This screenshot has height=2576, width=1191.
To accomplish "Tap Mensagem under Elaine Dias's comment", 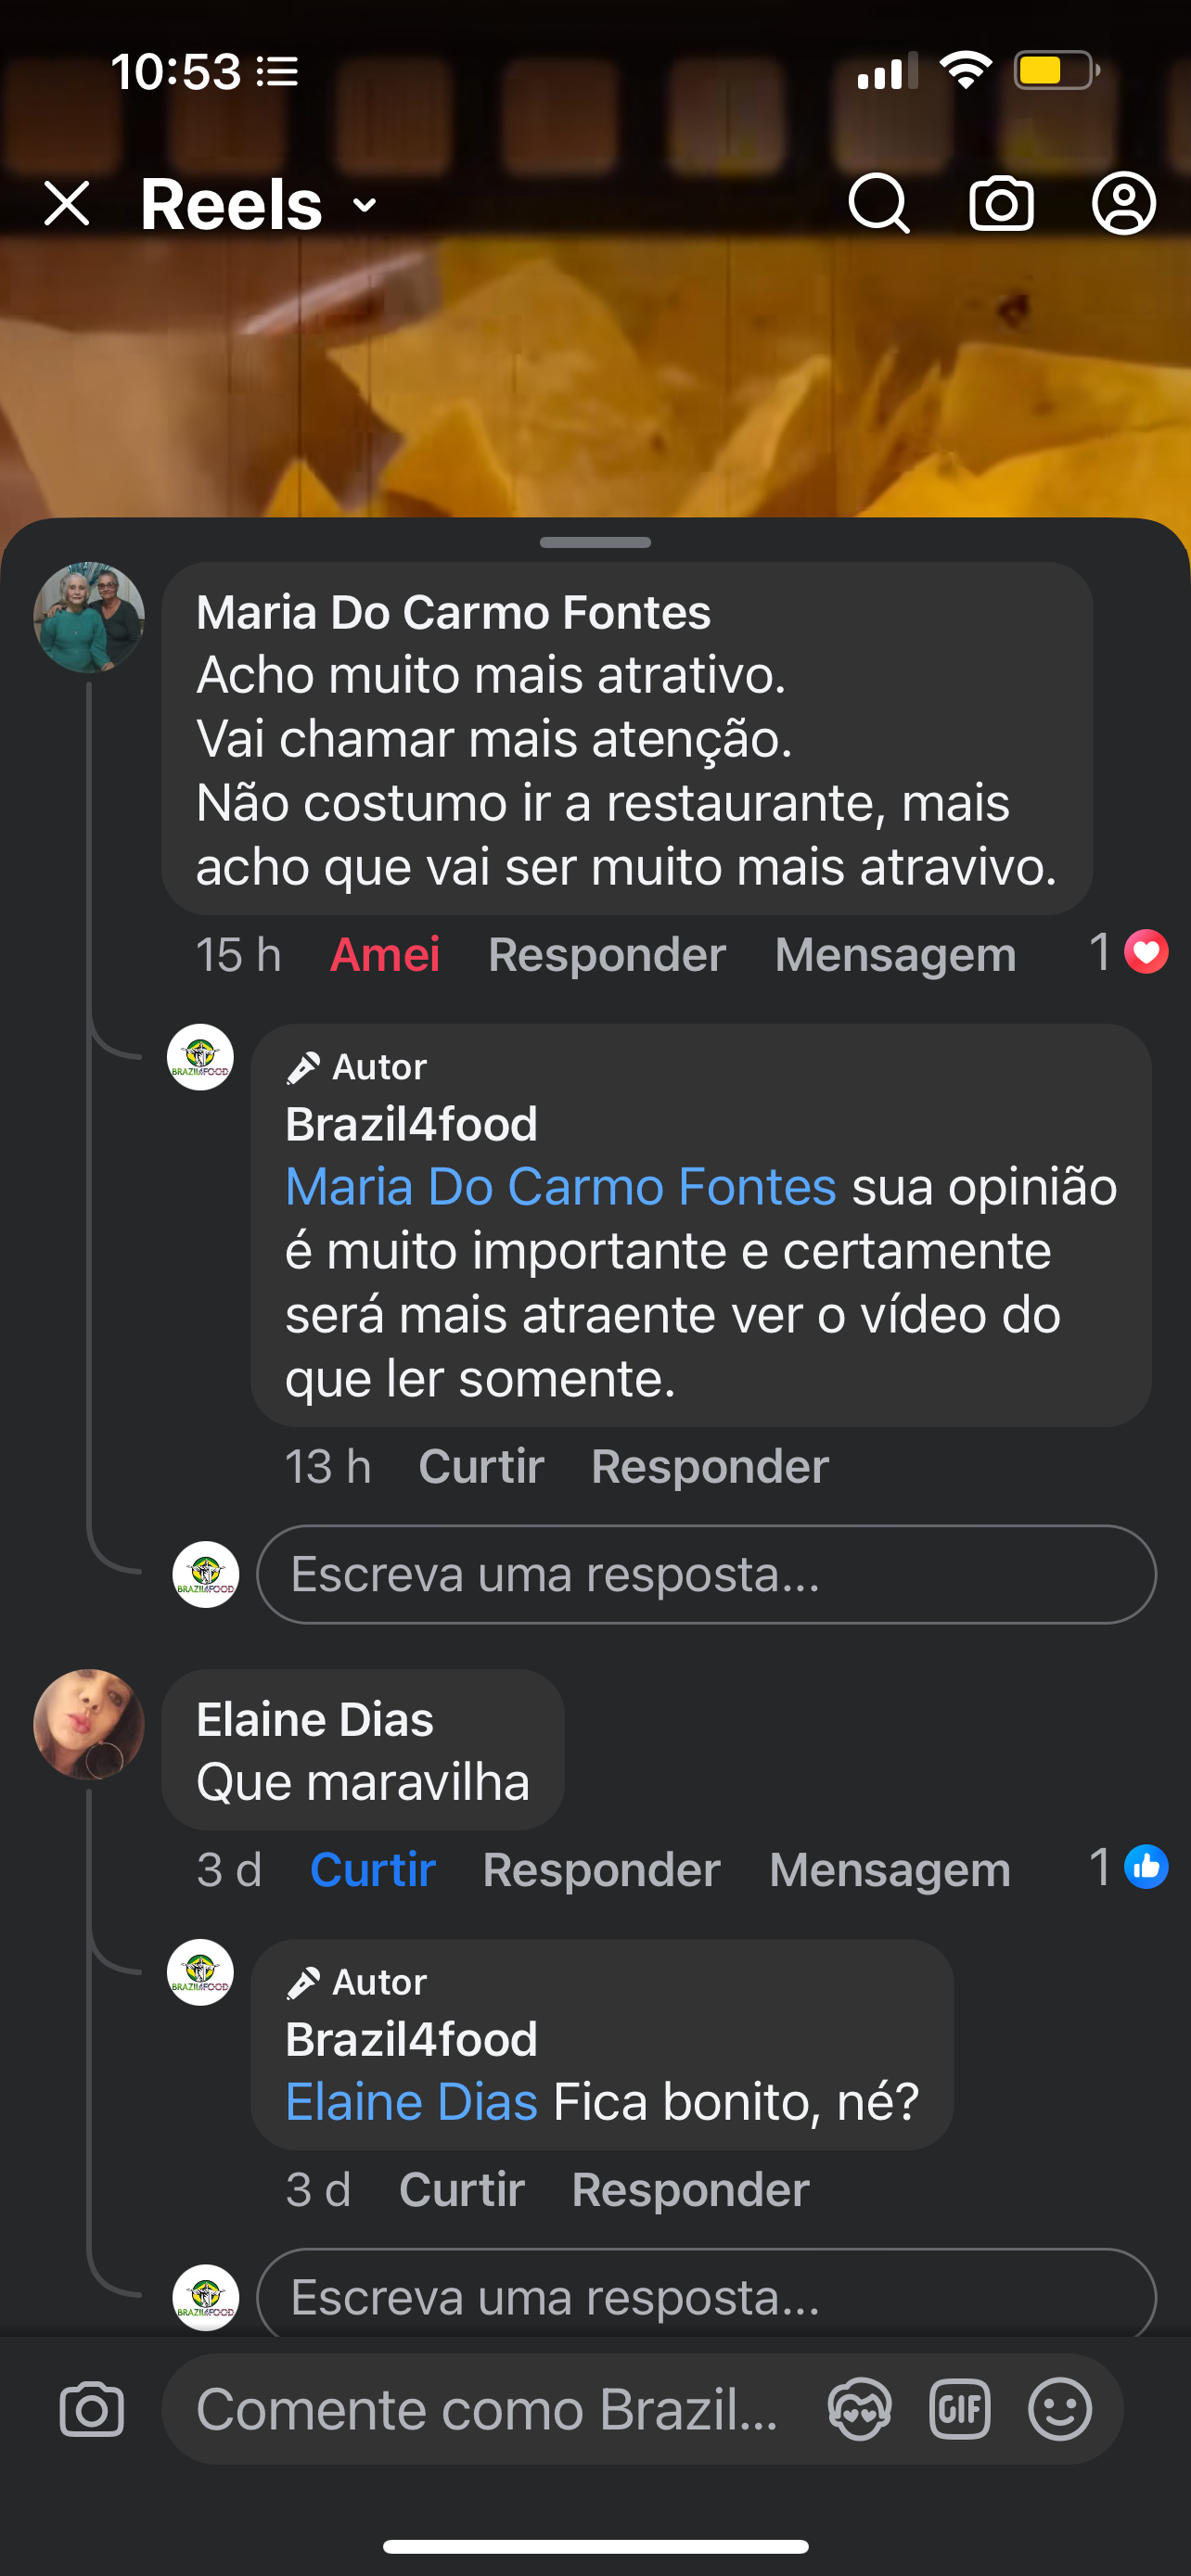I will [x=890, y=1870].
